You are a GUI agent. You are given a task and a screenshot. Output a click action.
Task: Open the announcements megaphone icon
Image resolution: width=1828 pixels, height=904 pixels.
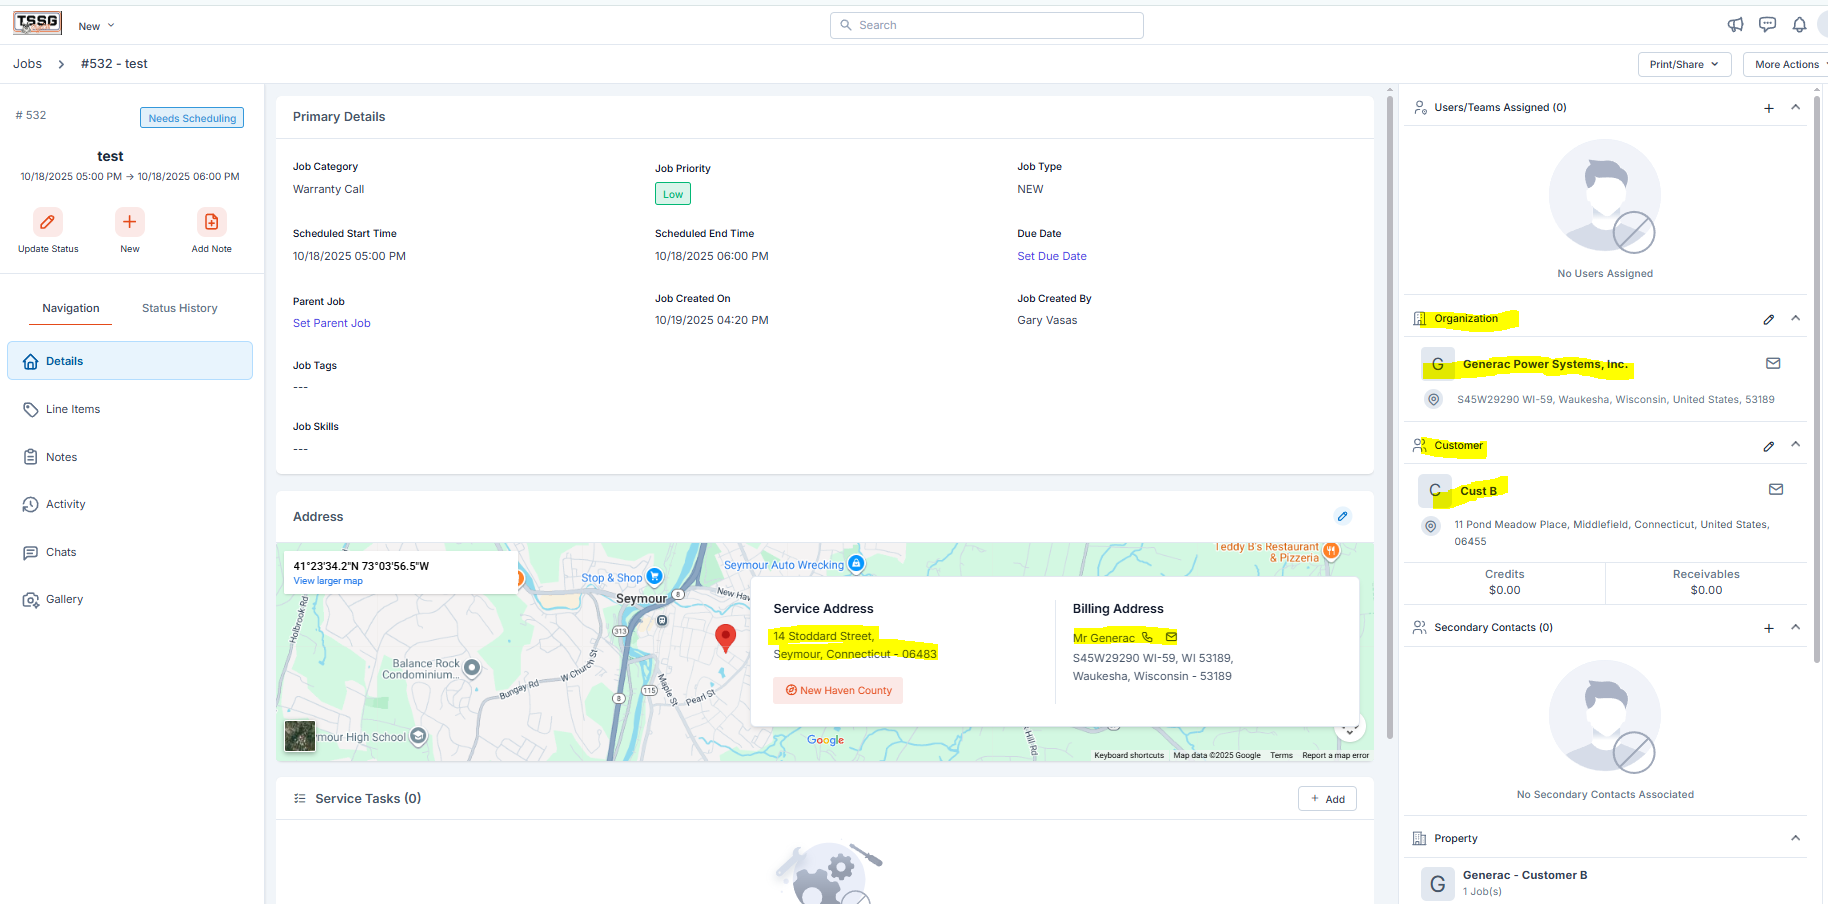tap(1735, 25)
